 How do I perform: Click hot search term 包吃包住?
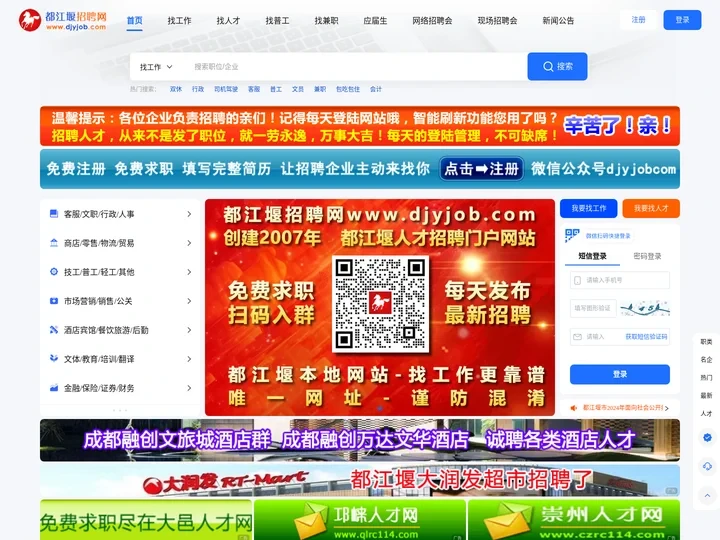[348, 89]
